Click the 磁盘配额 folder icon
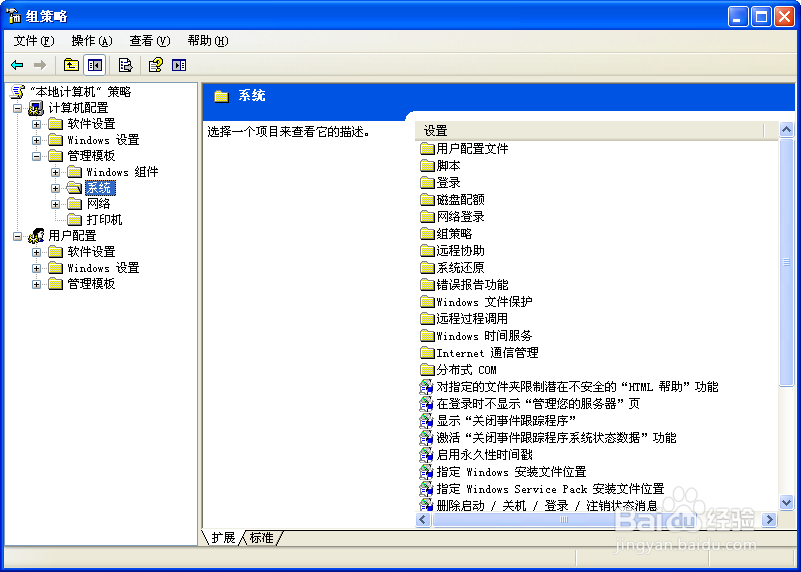This screenshot has width=801, height=572. (427, 200)
